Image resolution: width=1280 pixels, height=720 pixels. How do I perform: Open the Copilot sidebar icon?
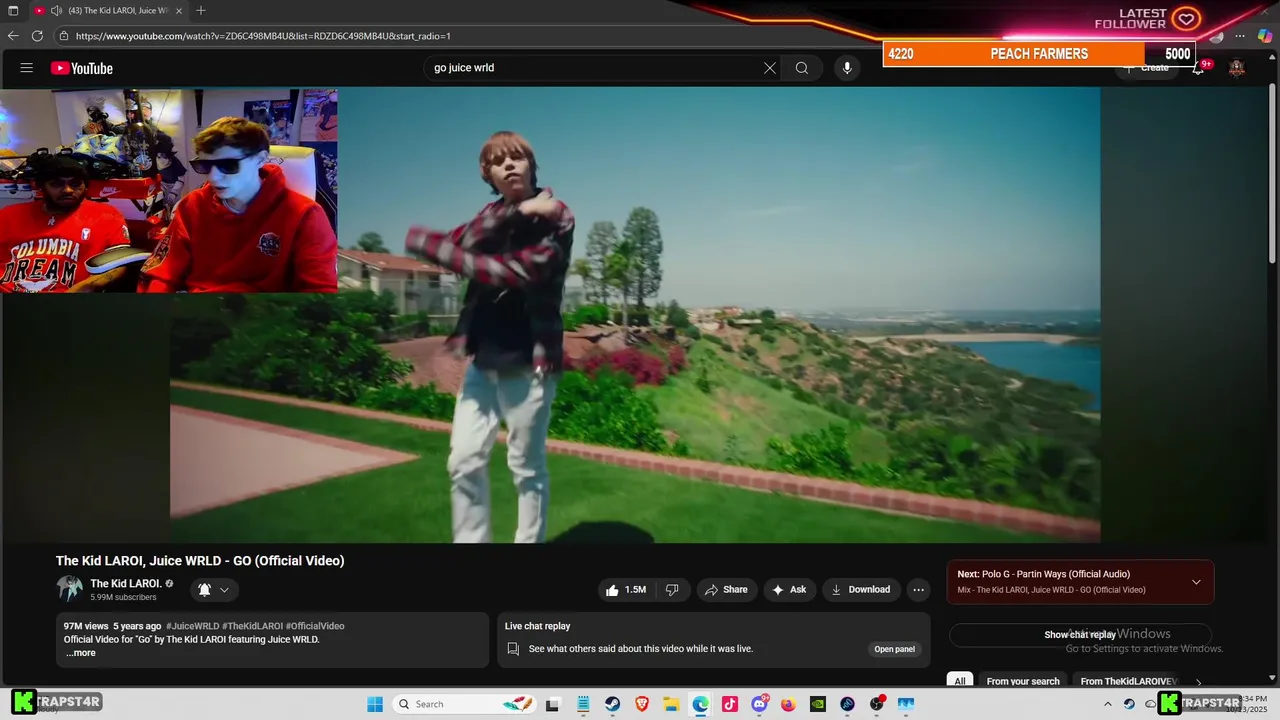click(1265, 36)
